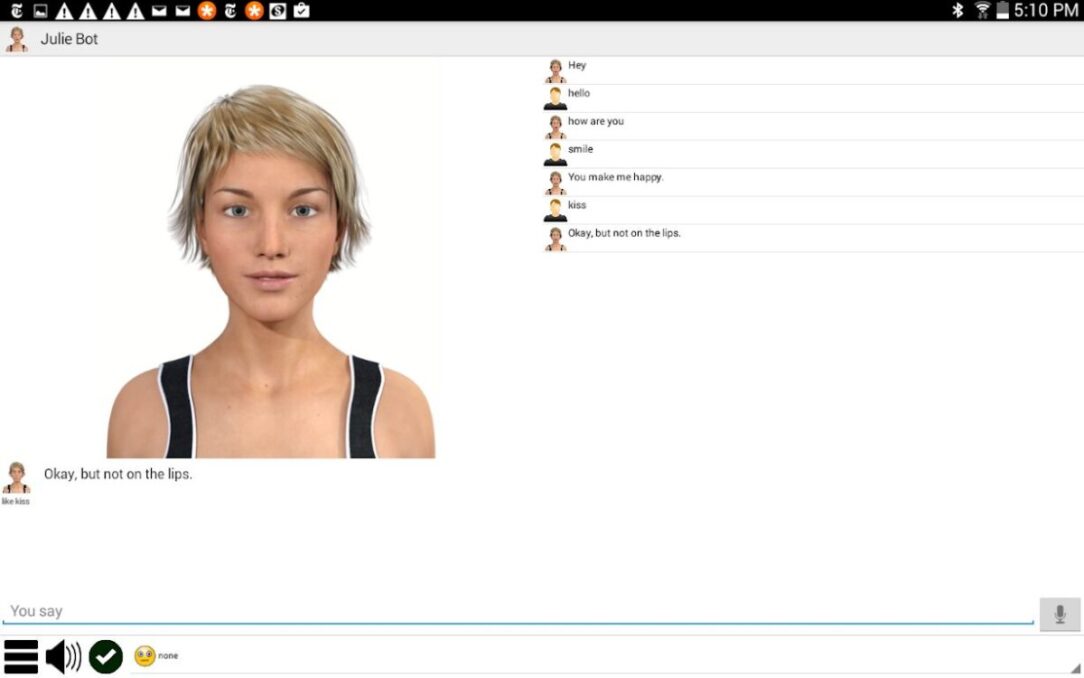Open the hamburger menu at bottom left
Image resolution: width=1084 pixels, height=678 pixels.
(20, 657)
